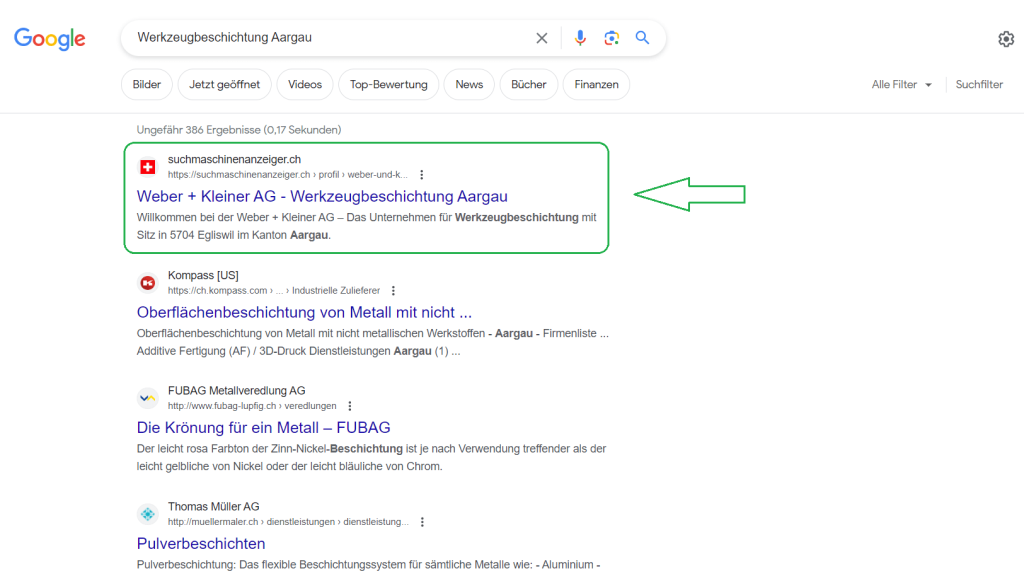Click the snippet 'Oberflächenbeschichtung von Metall mit nicht metallischen'
Screen dimensions: 1024x576
(x=372, y=342)
